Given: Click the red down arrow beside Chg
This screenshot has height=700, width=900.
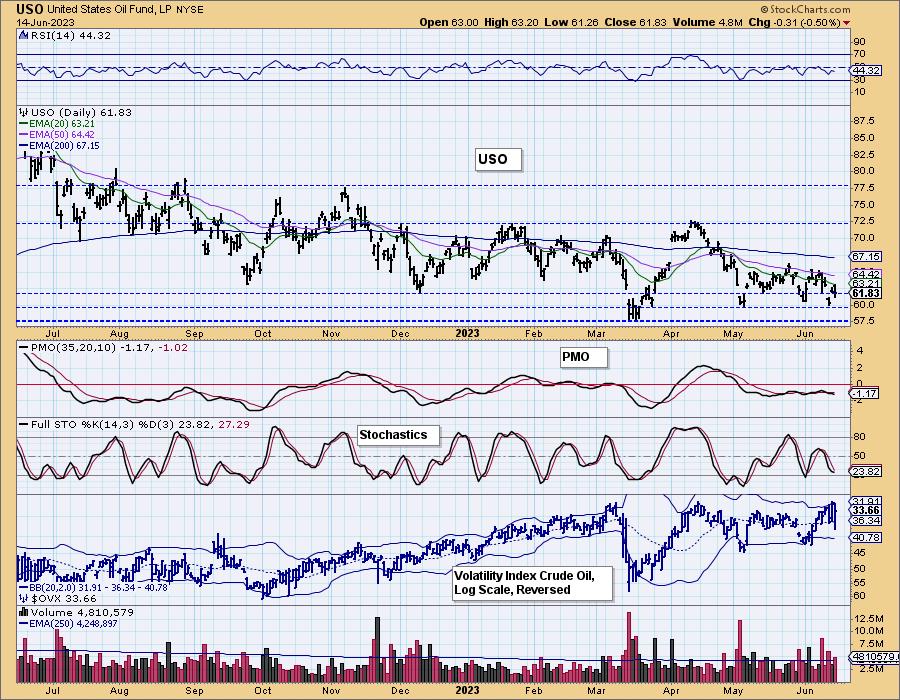Looking at the screenshot, I should coord(847,23).
